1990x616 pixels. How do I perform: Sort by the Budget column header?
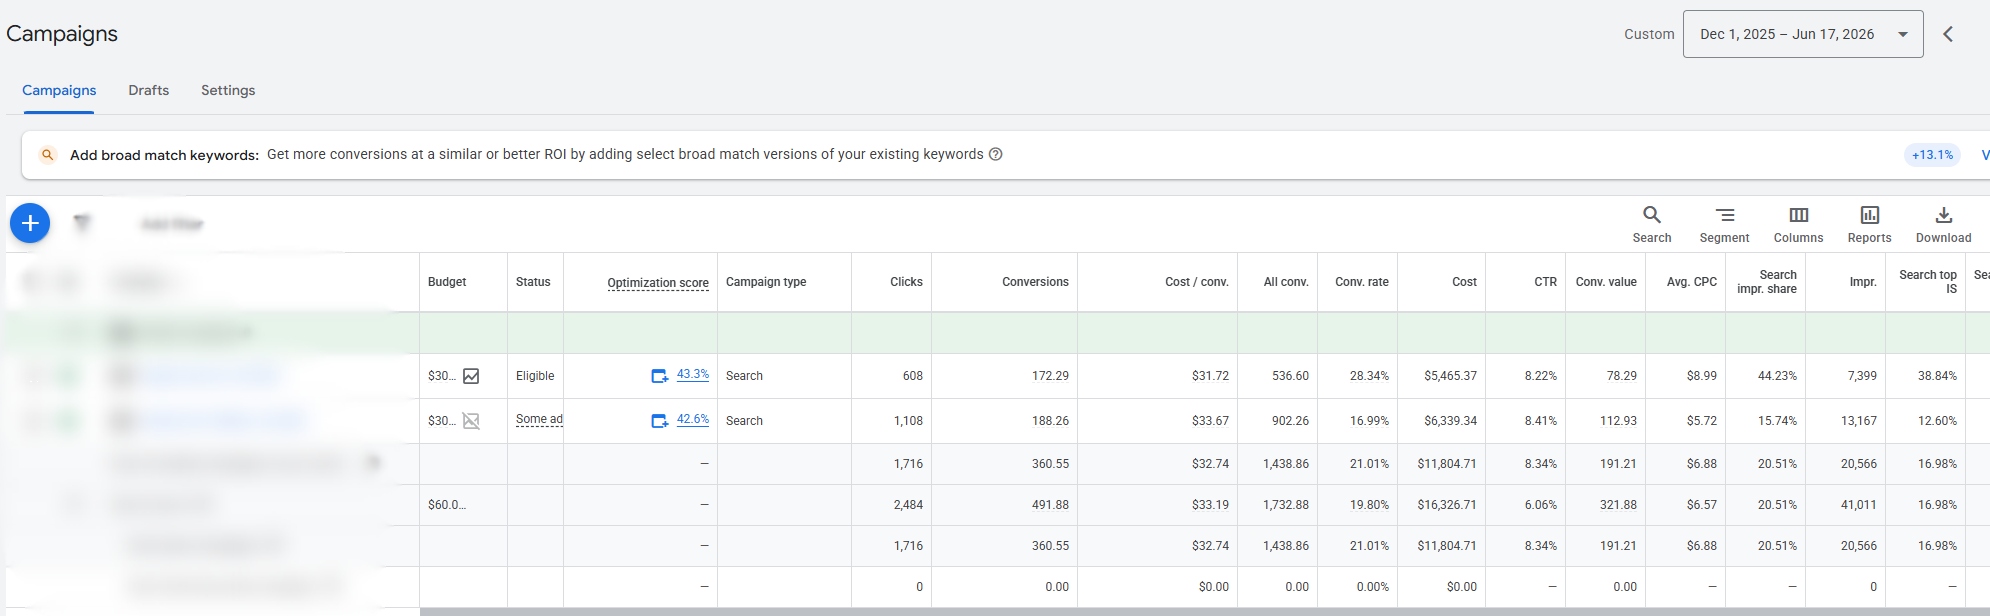click(447, 282)
